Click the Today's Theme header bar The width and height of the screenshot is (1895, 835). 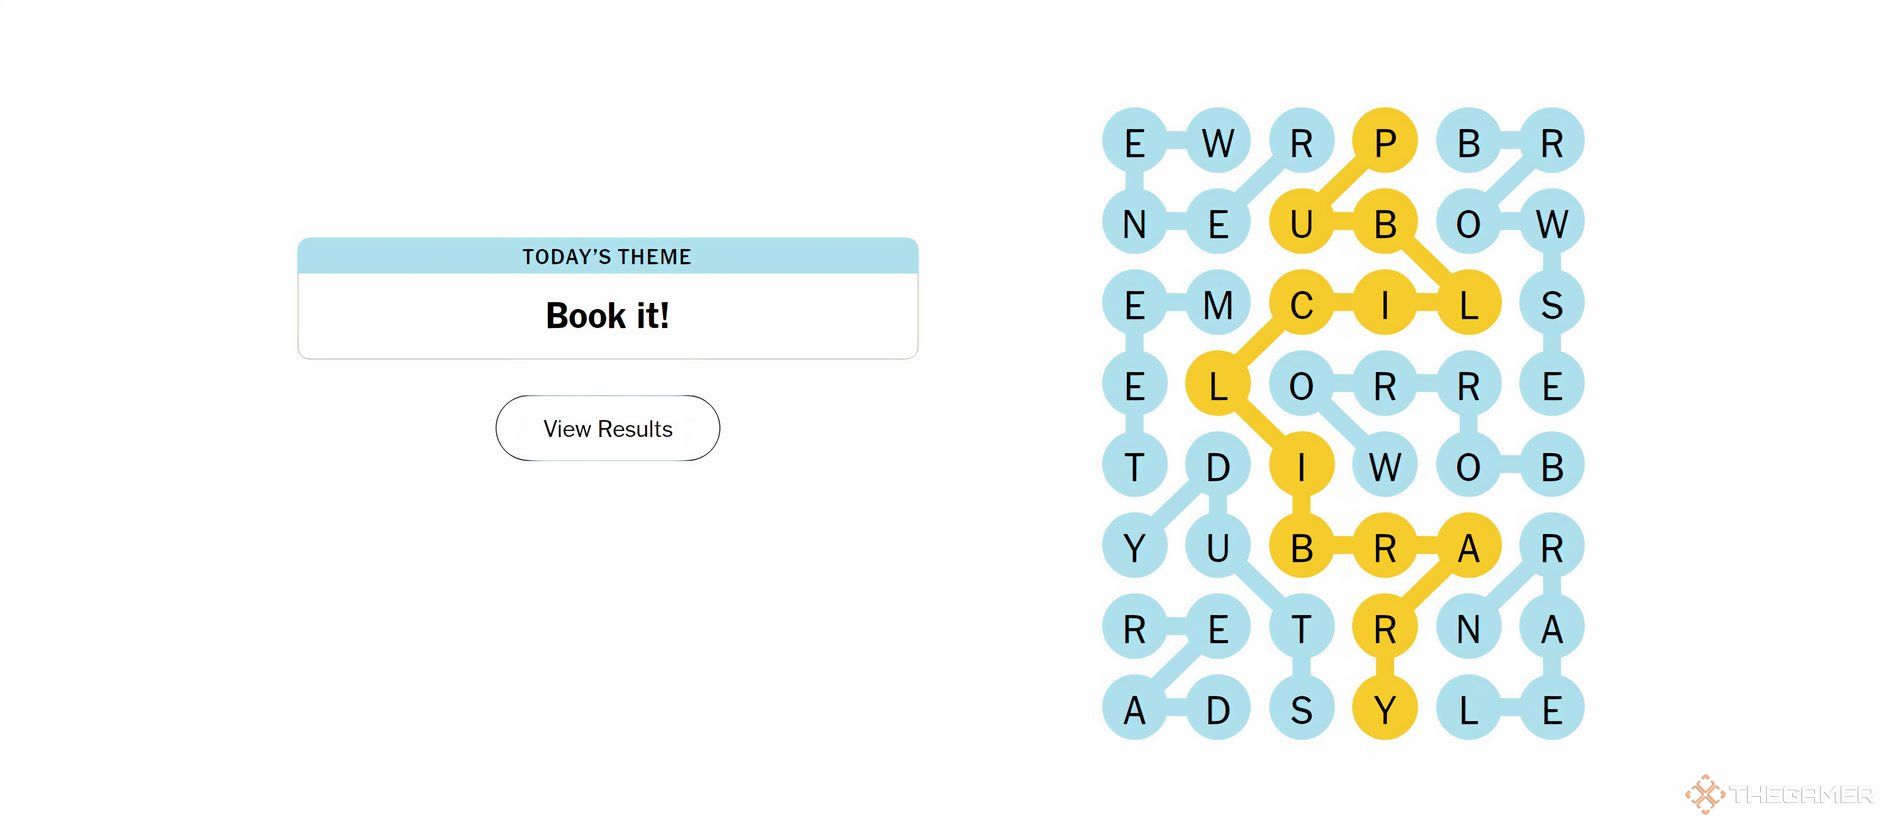[607, 256]
